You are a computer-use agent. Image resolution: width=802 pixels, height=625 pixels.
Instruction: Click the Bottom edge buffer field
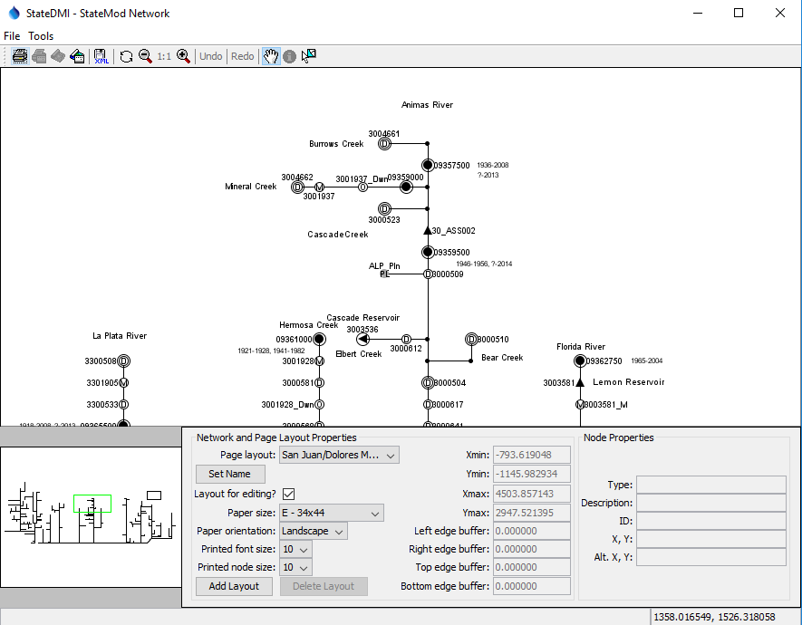tap(531, 586)
